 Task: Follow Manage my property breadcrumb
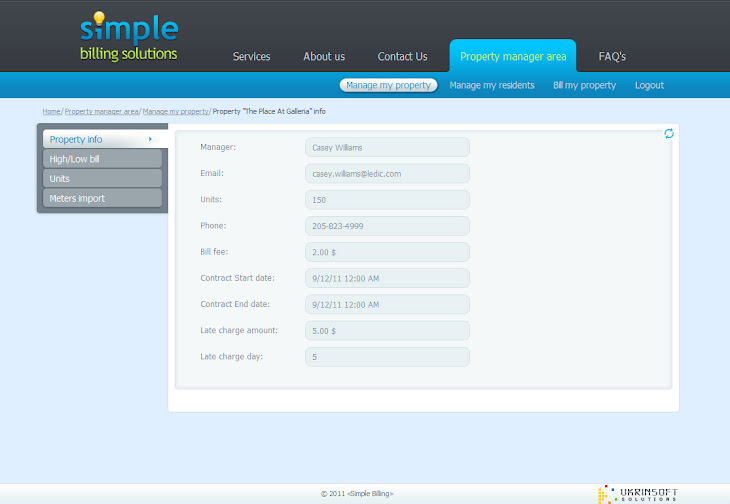point(176,111)
